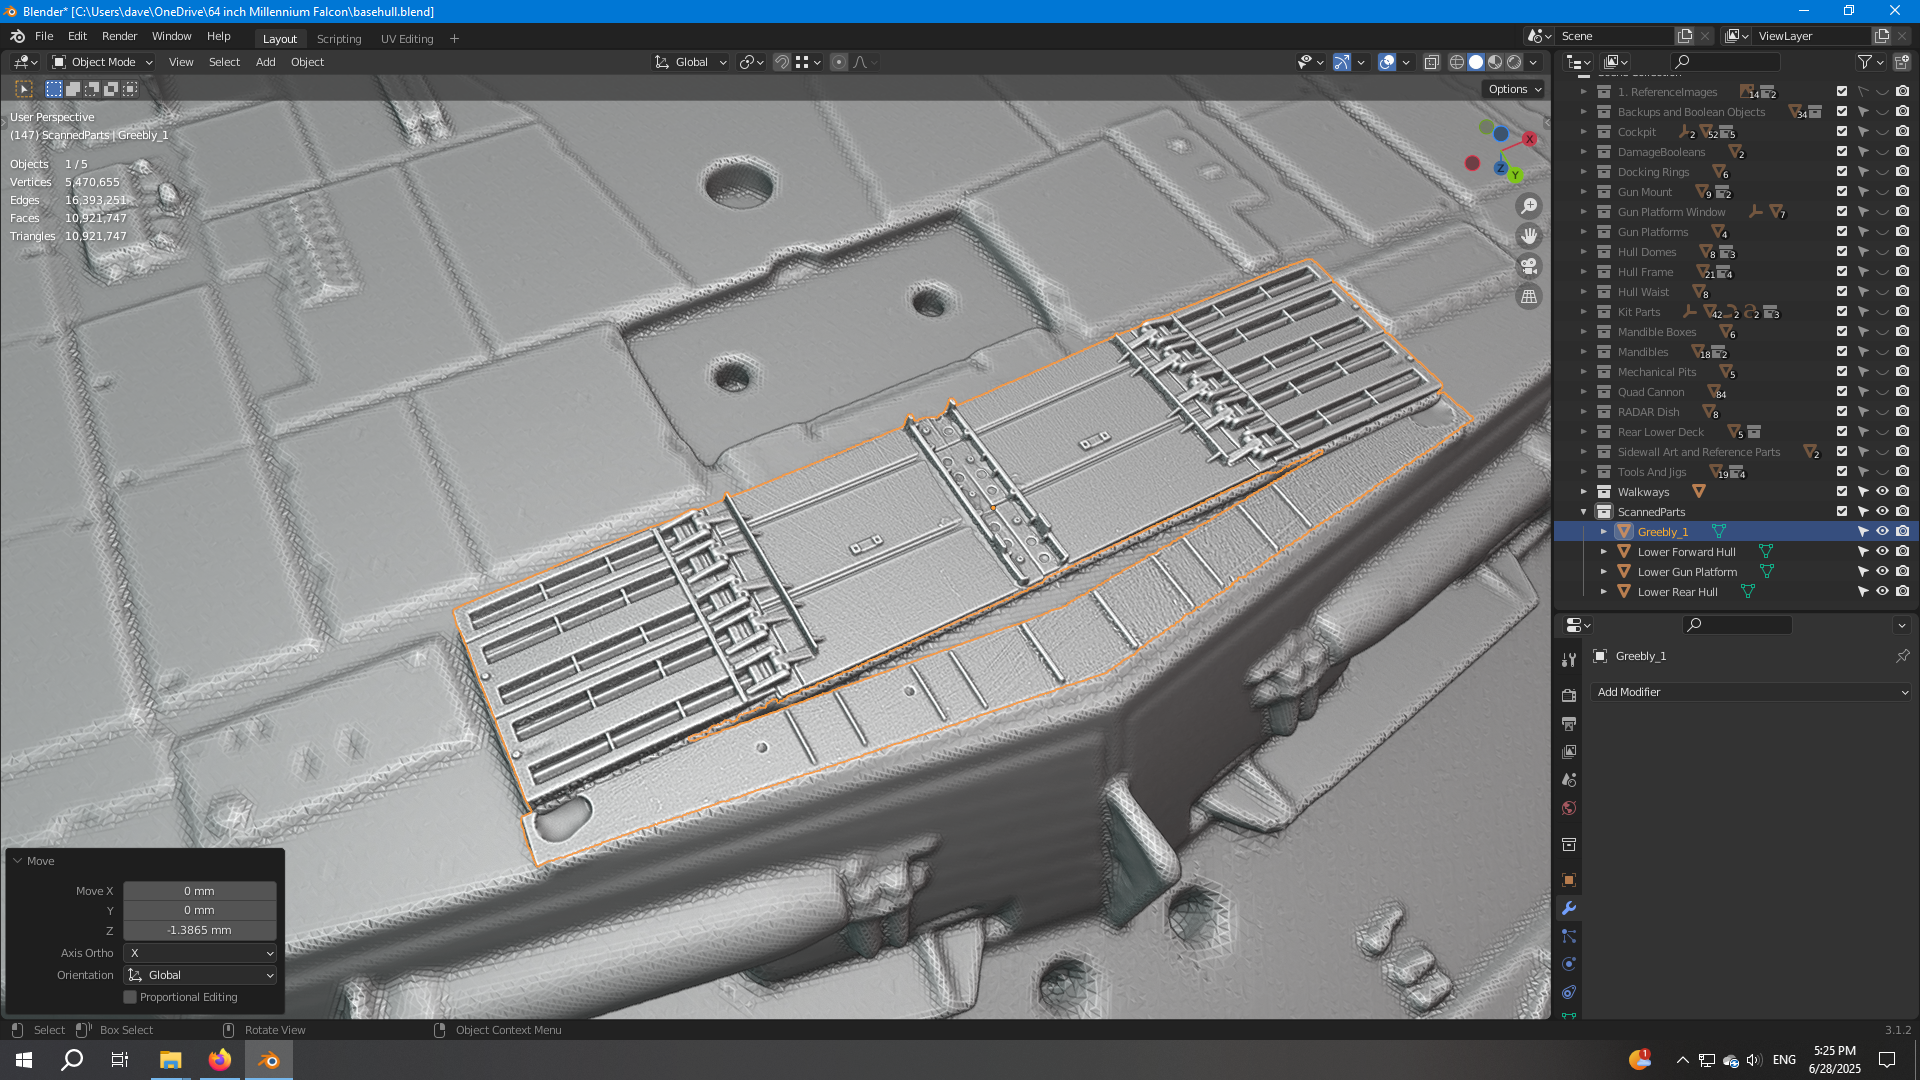This screenshot has height=1080, width=1920.
Task: Click the pan hand viewport gizmo
Action: (1529, 236)
